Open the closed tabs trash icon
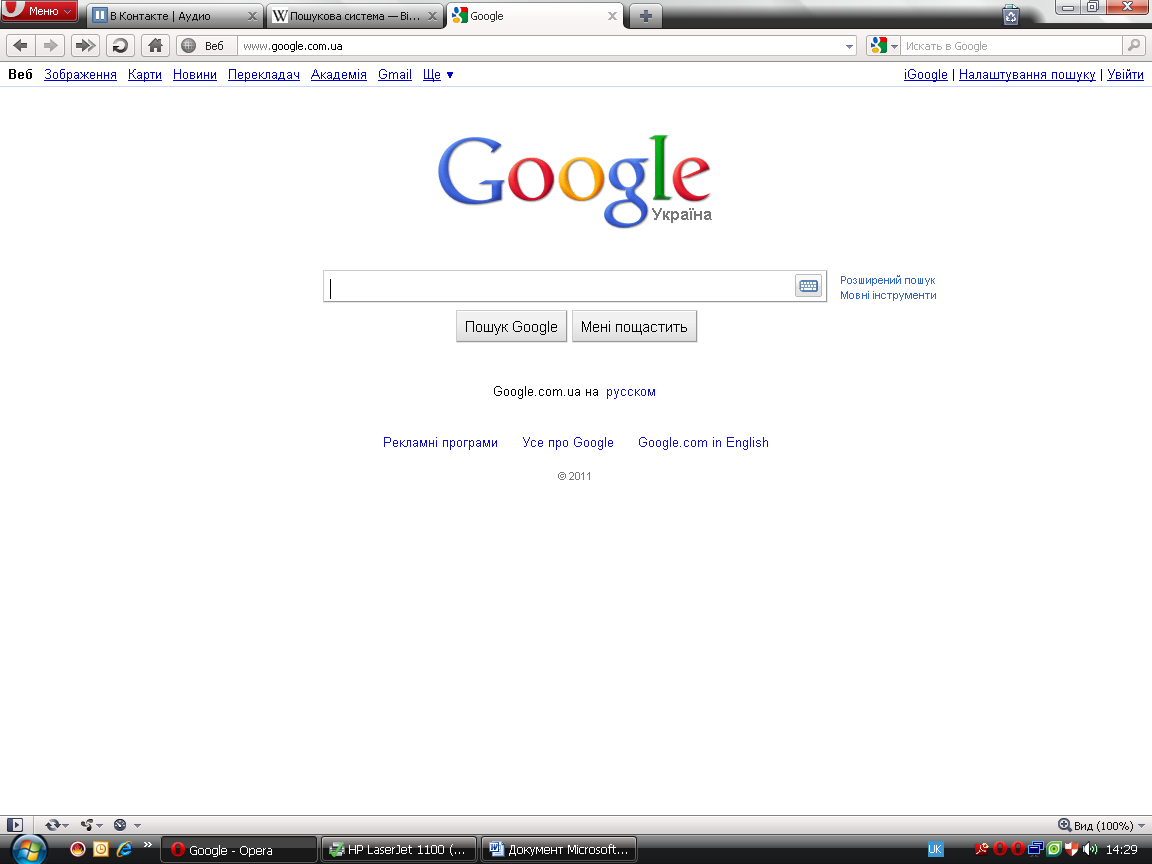This screenshot has width=1152, height=864. pyautogui.click(x=1011, y=15)
